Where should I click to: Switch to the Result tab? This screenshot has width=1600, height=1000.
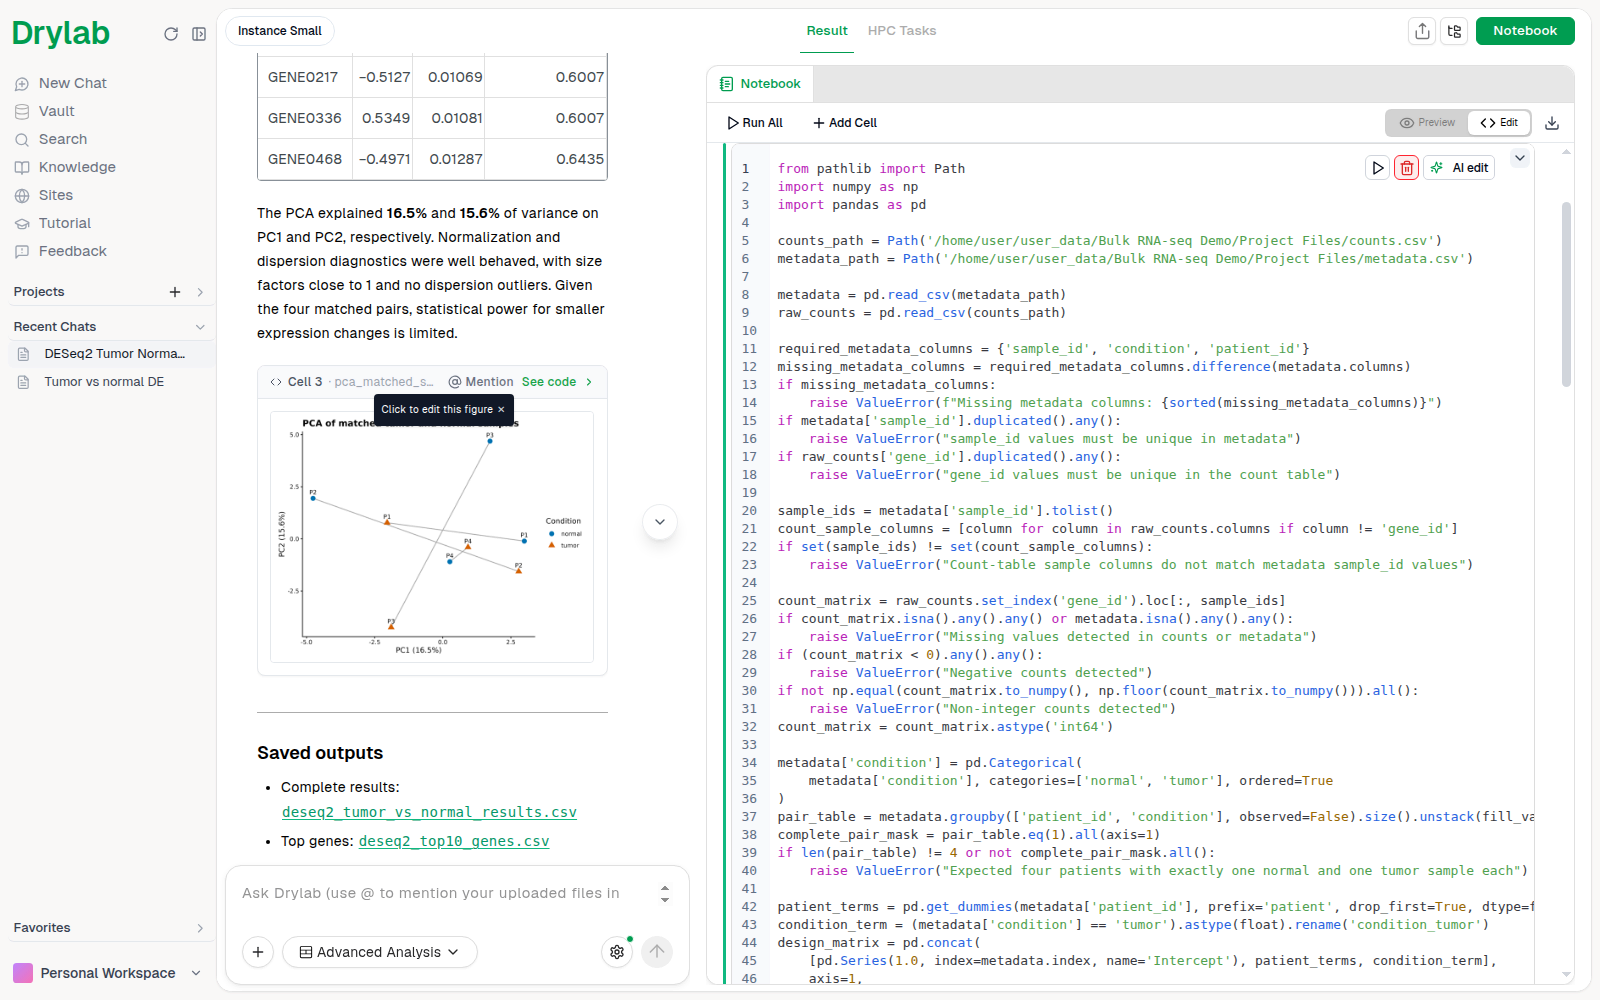827,31
